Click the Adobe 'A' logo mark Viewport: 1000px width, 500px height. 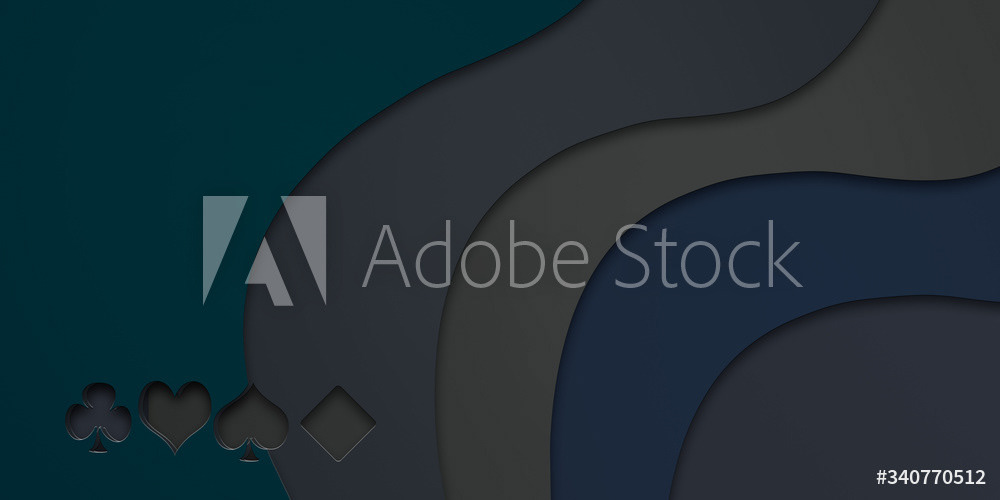pos(265,250)
